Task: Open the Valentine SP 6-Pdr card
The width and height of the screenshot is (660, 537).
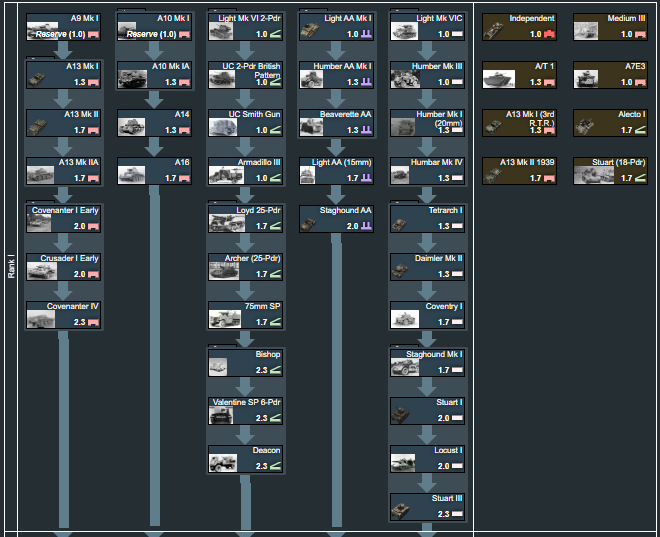Action: point(246,410)
